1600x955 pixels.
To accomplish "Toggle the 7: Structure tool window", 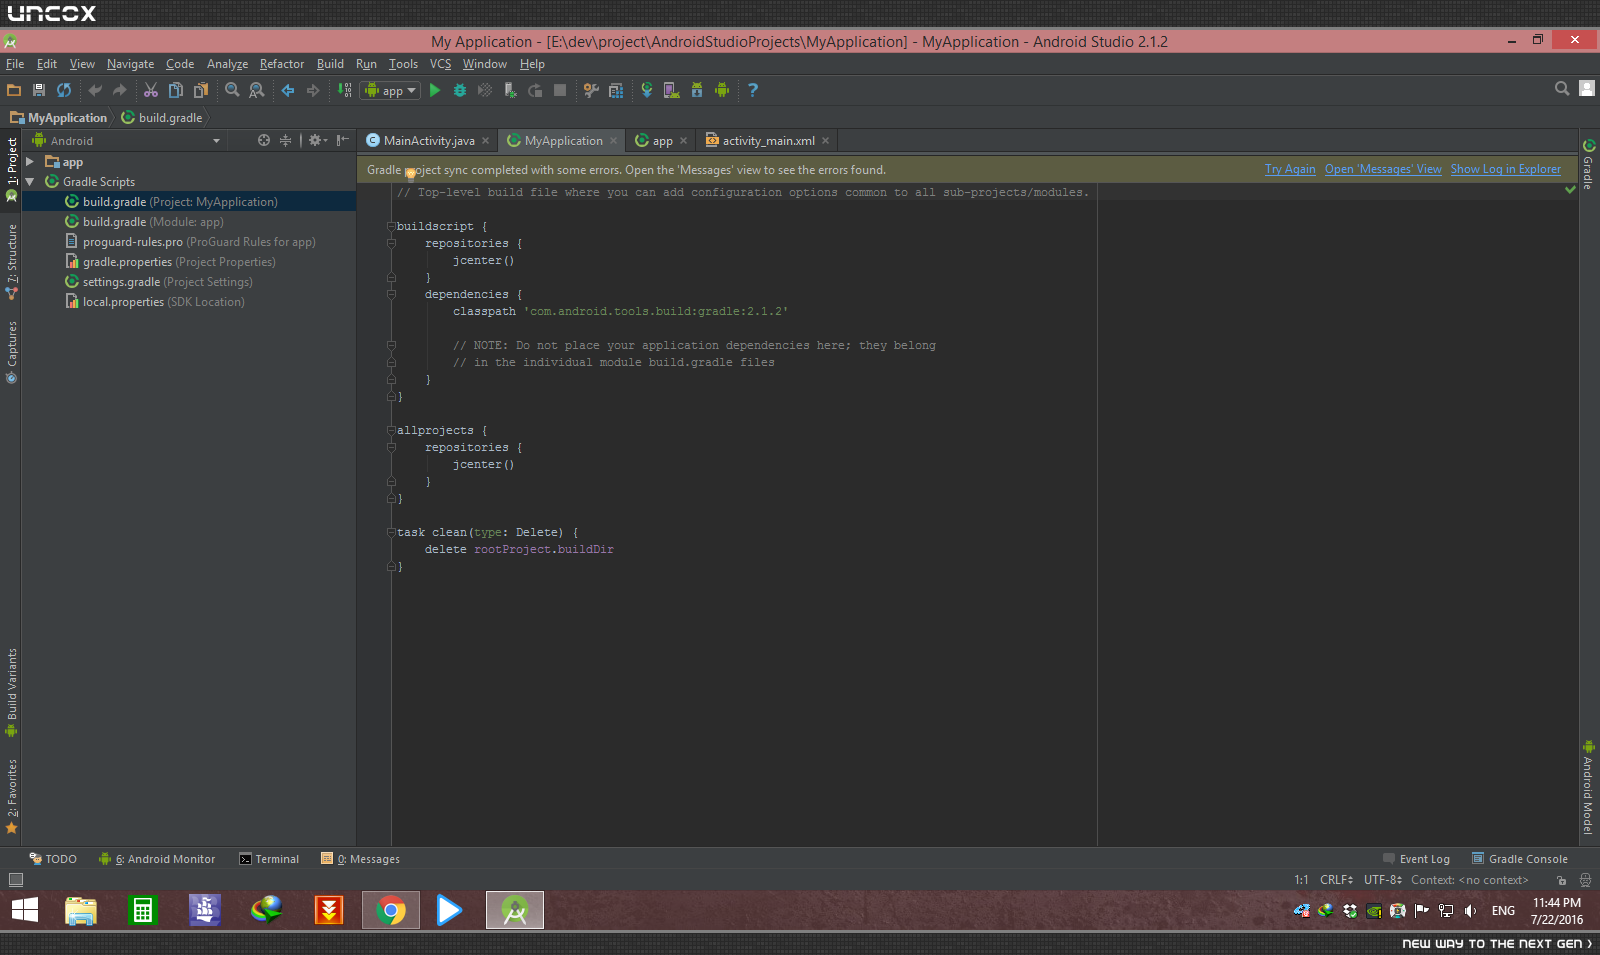I will (11, 261).
